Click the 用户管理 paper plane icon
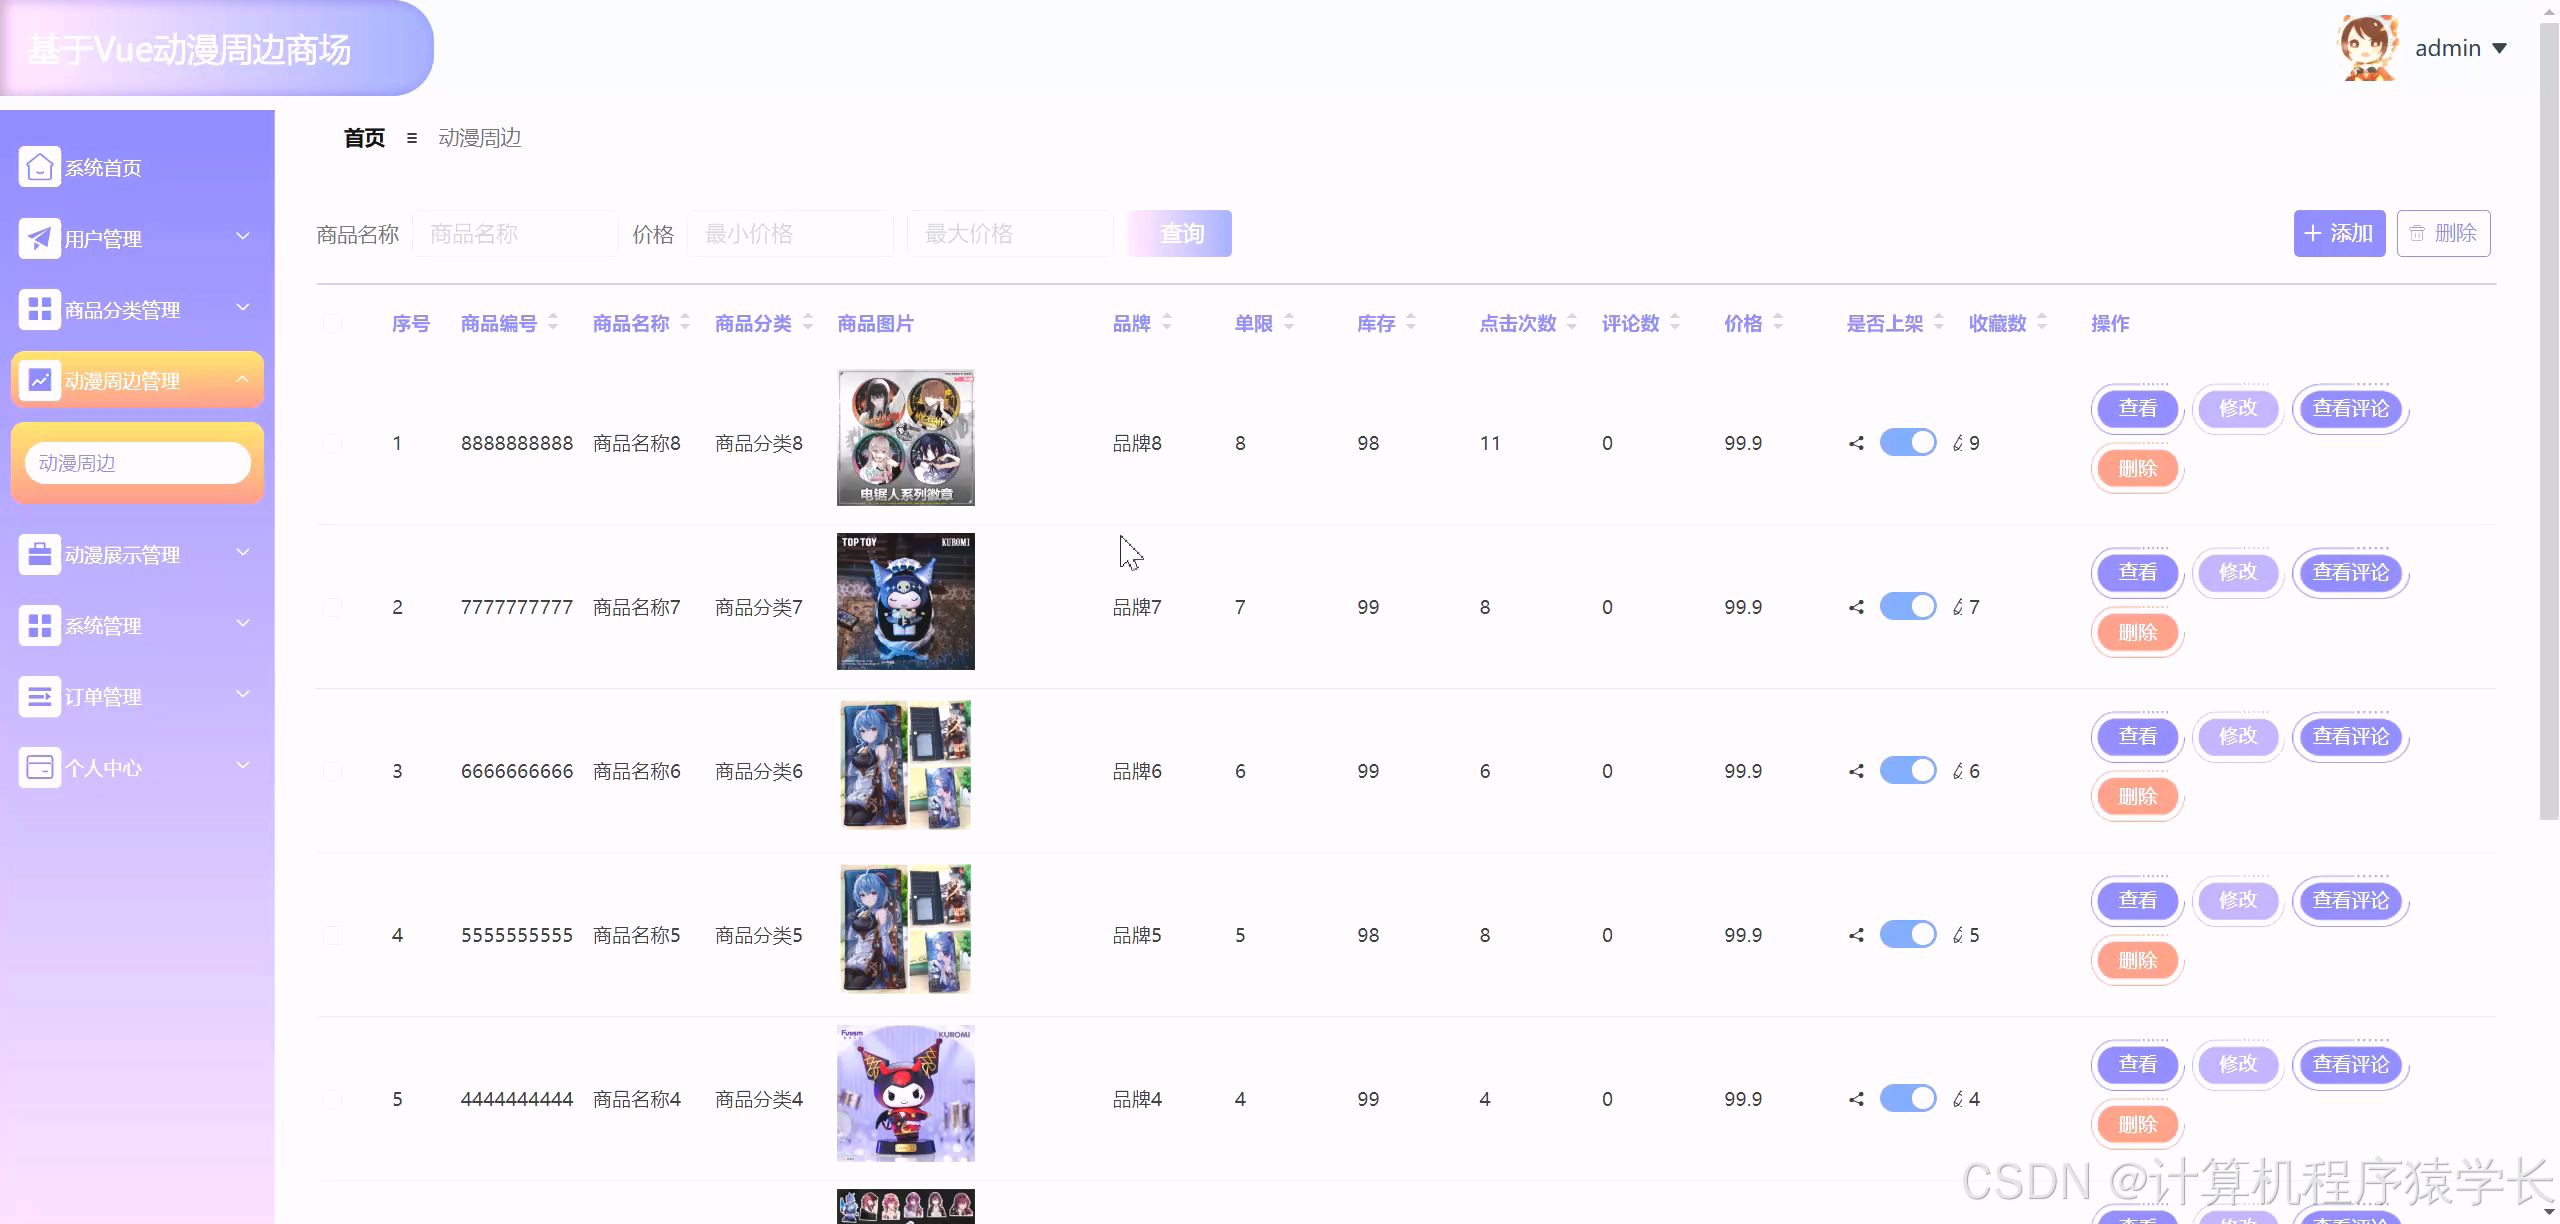 tap(39, 238)
